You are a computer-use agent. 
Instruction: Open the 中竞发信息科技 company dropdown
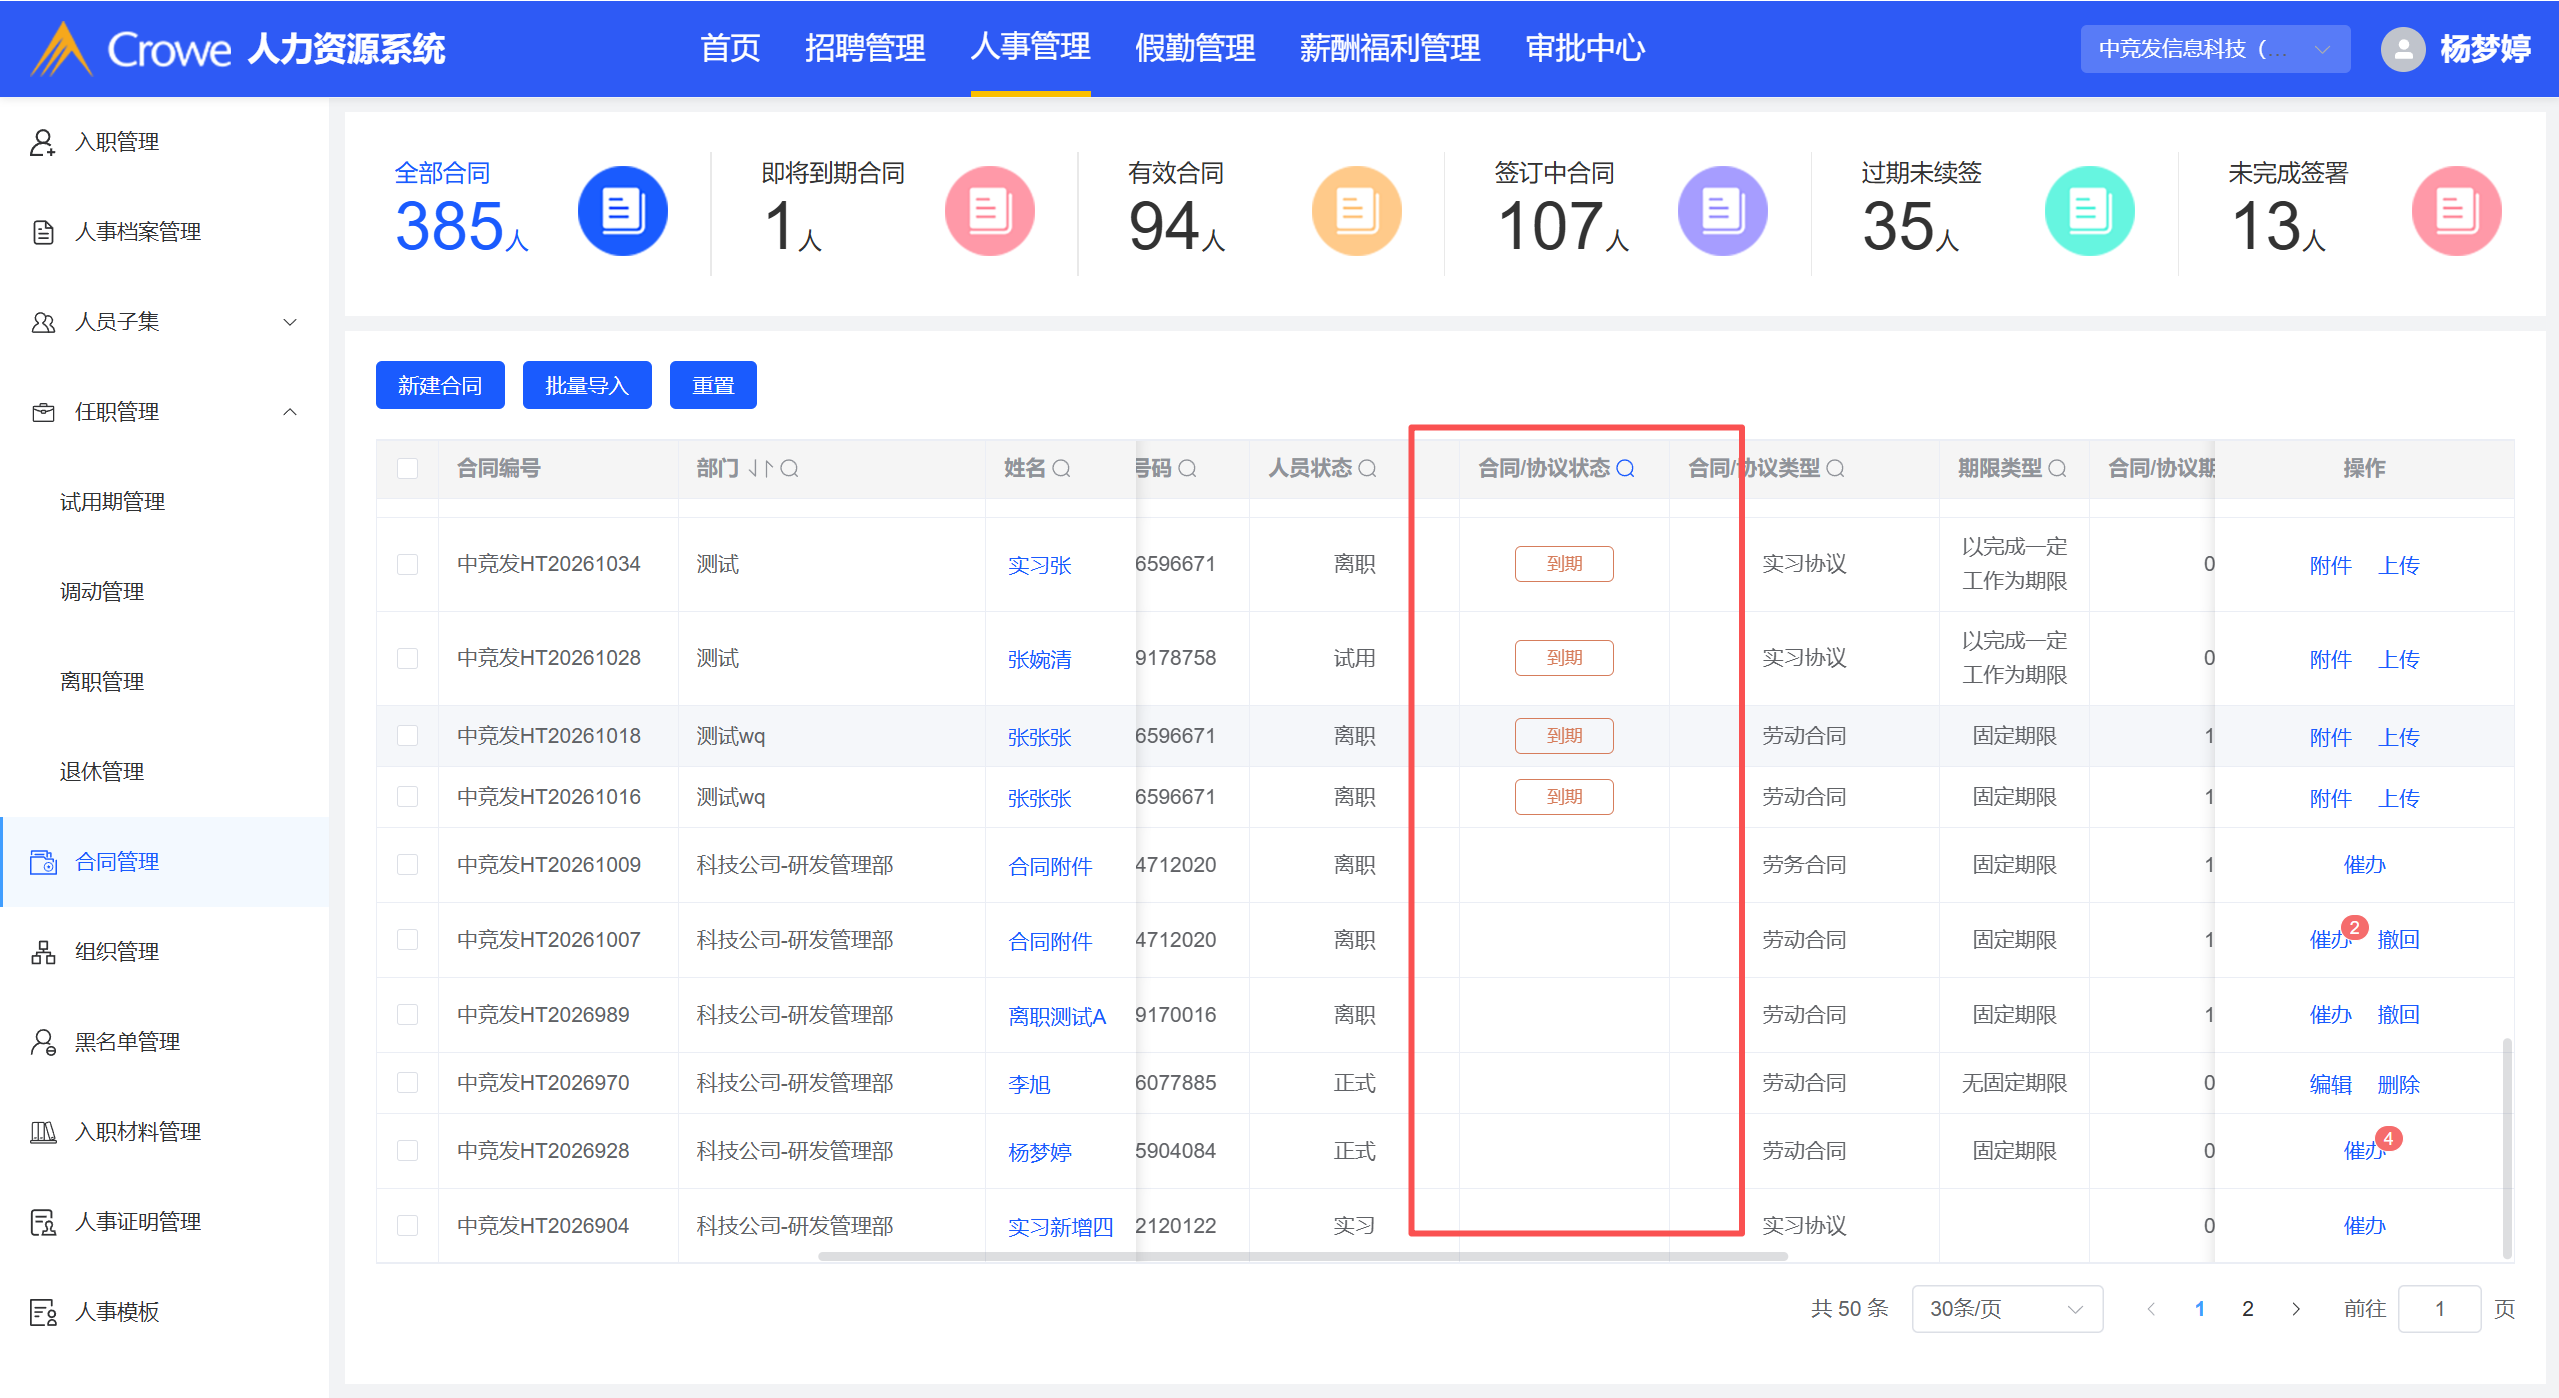[2214, 48]
